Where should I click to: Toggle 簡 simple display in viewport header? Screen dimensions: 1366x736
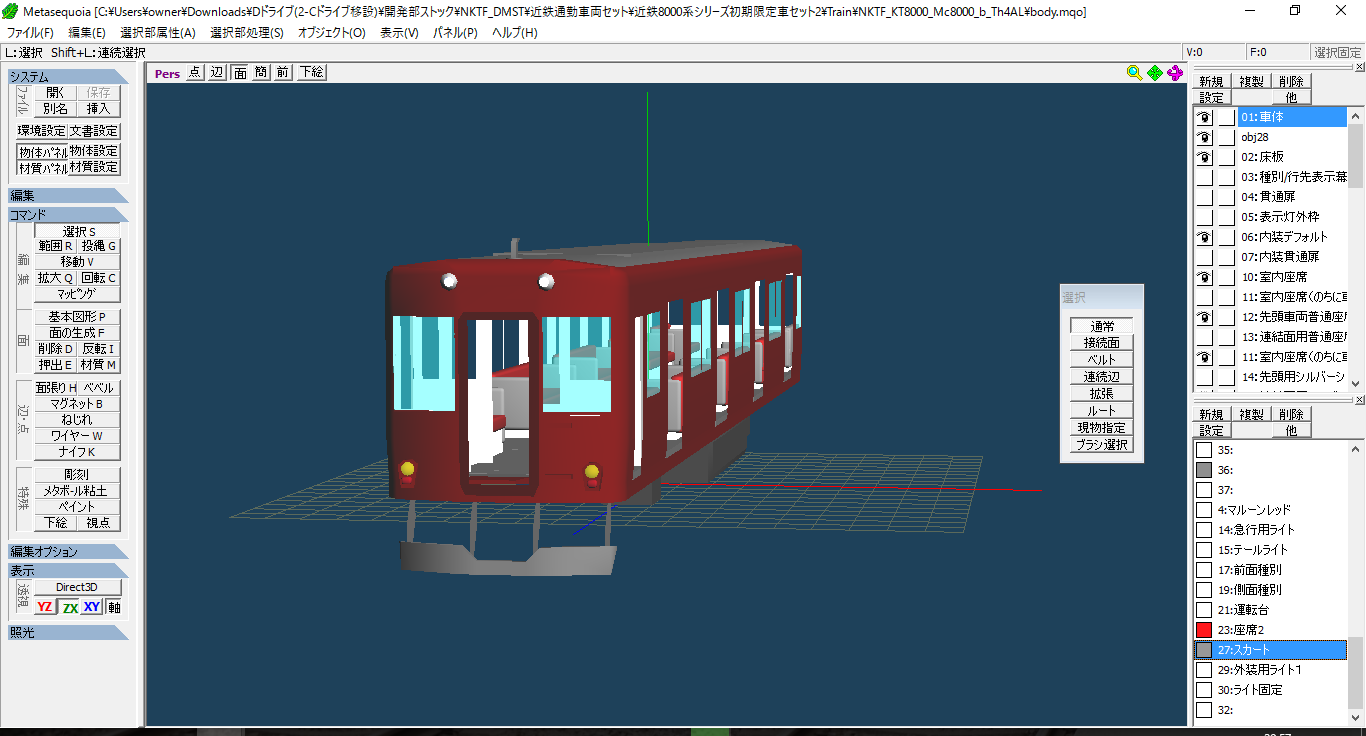click(x=261, y=72)
